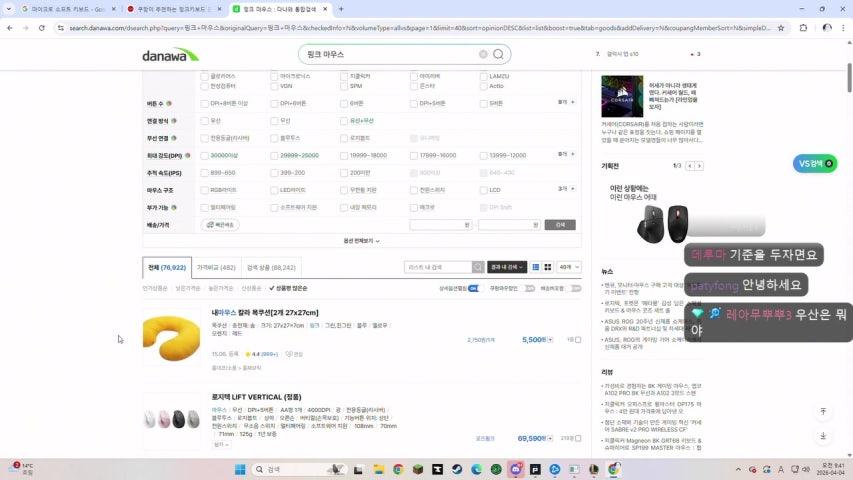This screenshot has height=480, width=853.
Task: Switch to list view layout icon
Action: pyautogui.click(x=536, y=267)
